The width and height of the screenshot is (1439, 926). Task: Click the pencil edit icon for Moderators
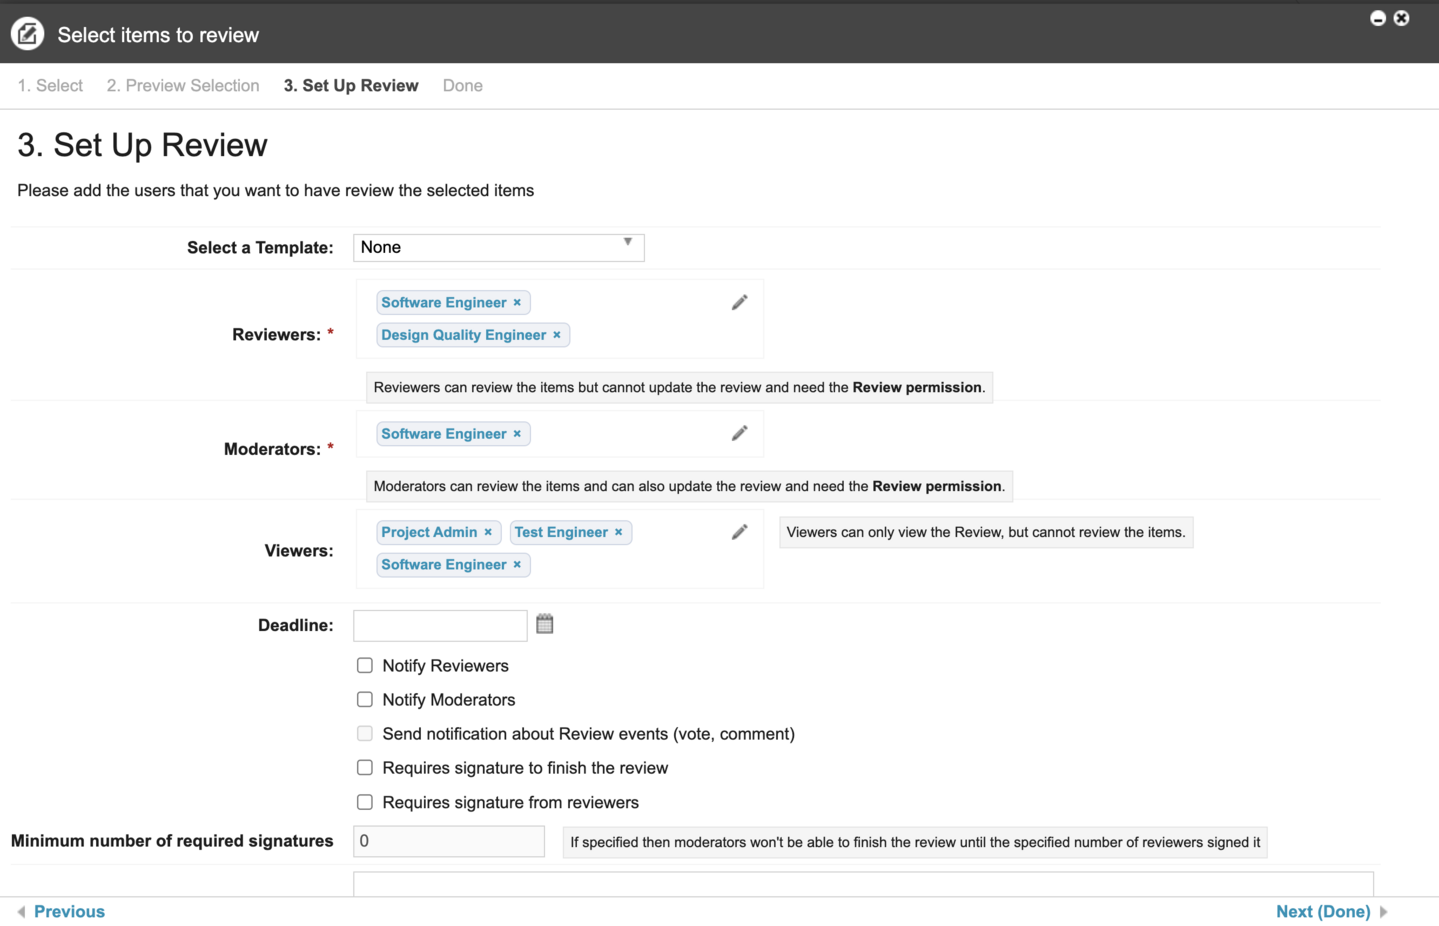pos(739,433)
